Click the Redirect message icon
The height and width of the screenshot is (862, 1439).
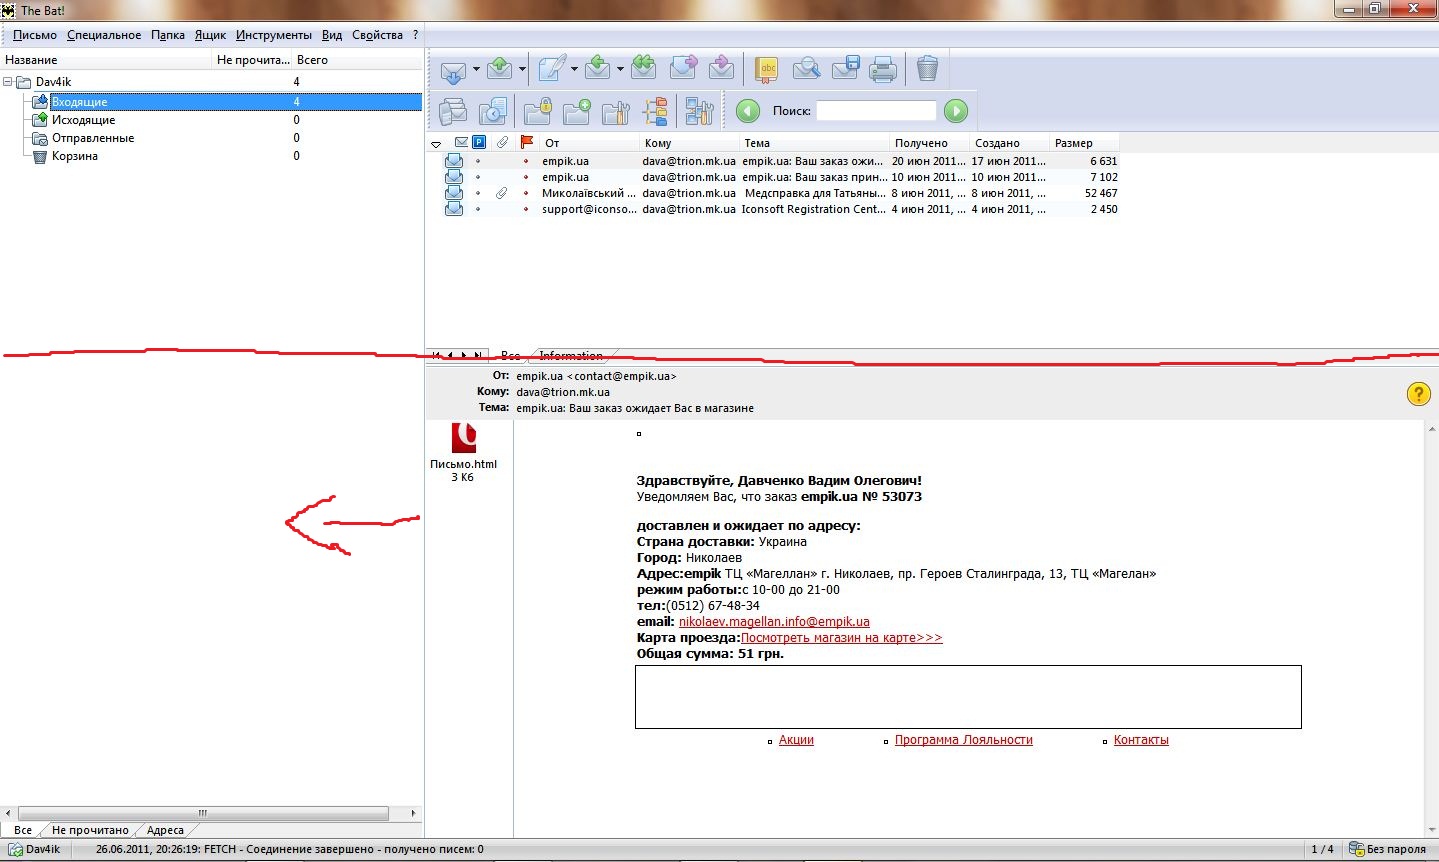pyautogui.click(x=721, y=69)
